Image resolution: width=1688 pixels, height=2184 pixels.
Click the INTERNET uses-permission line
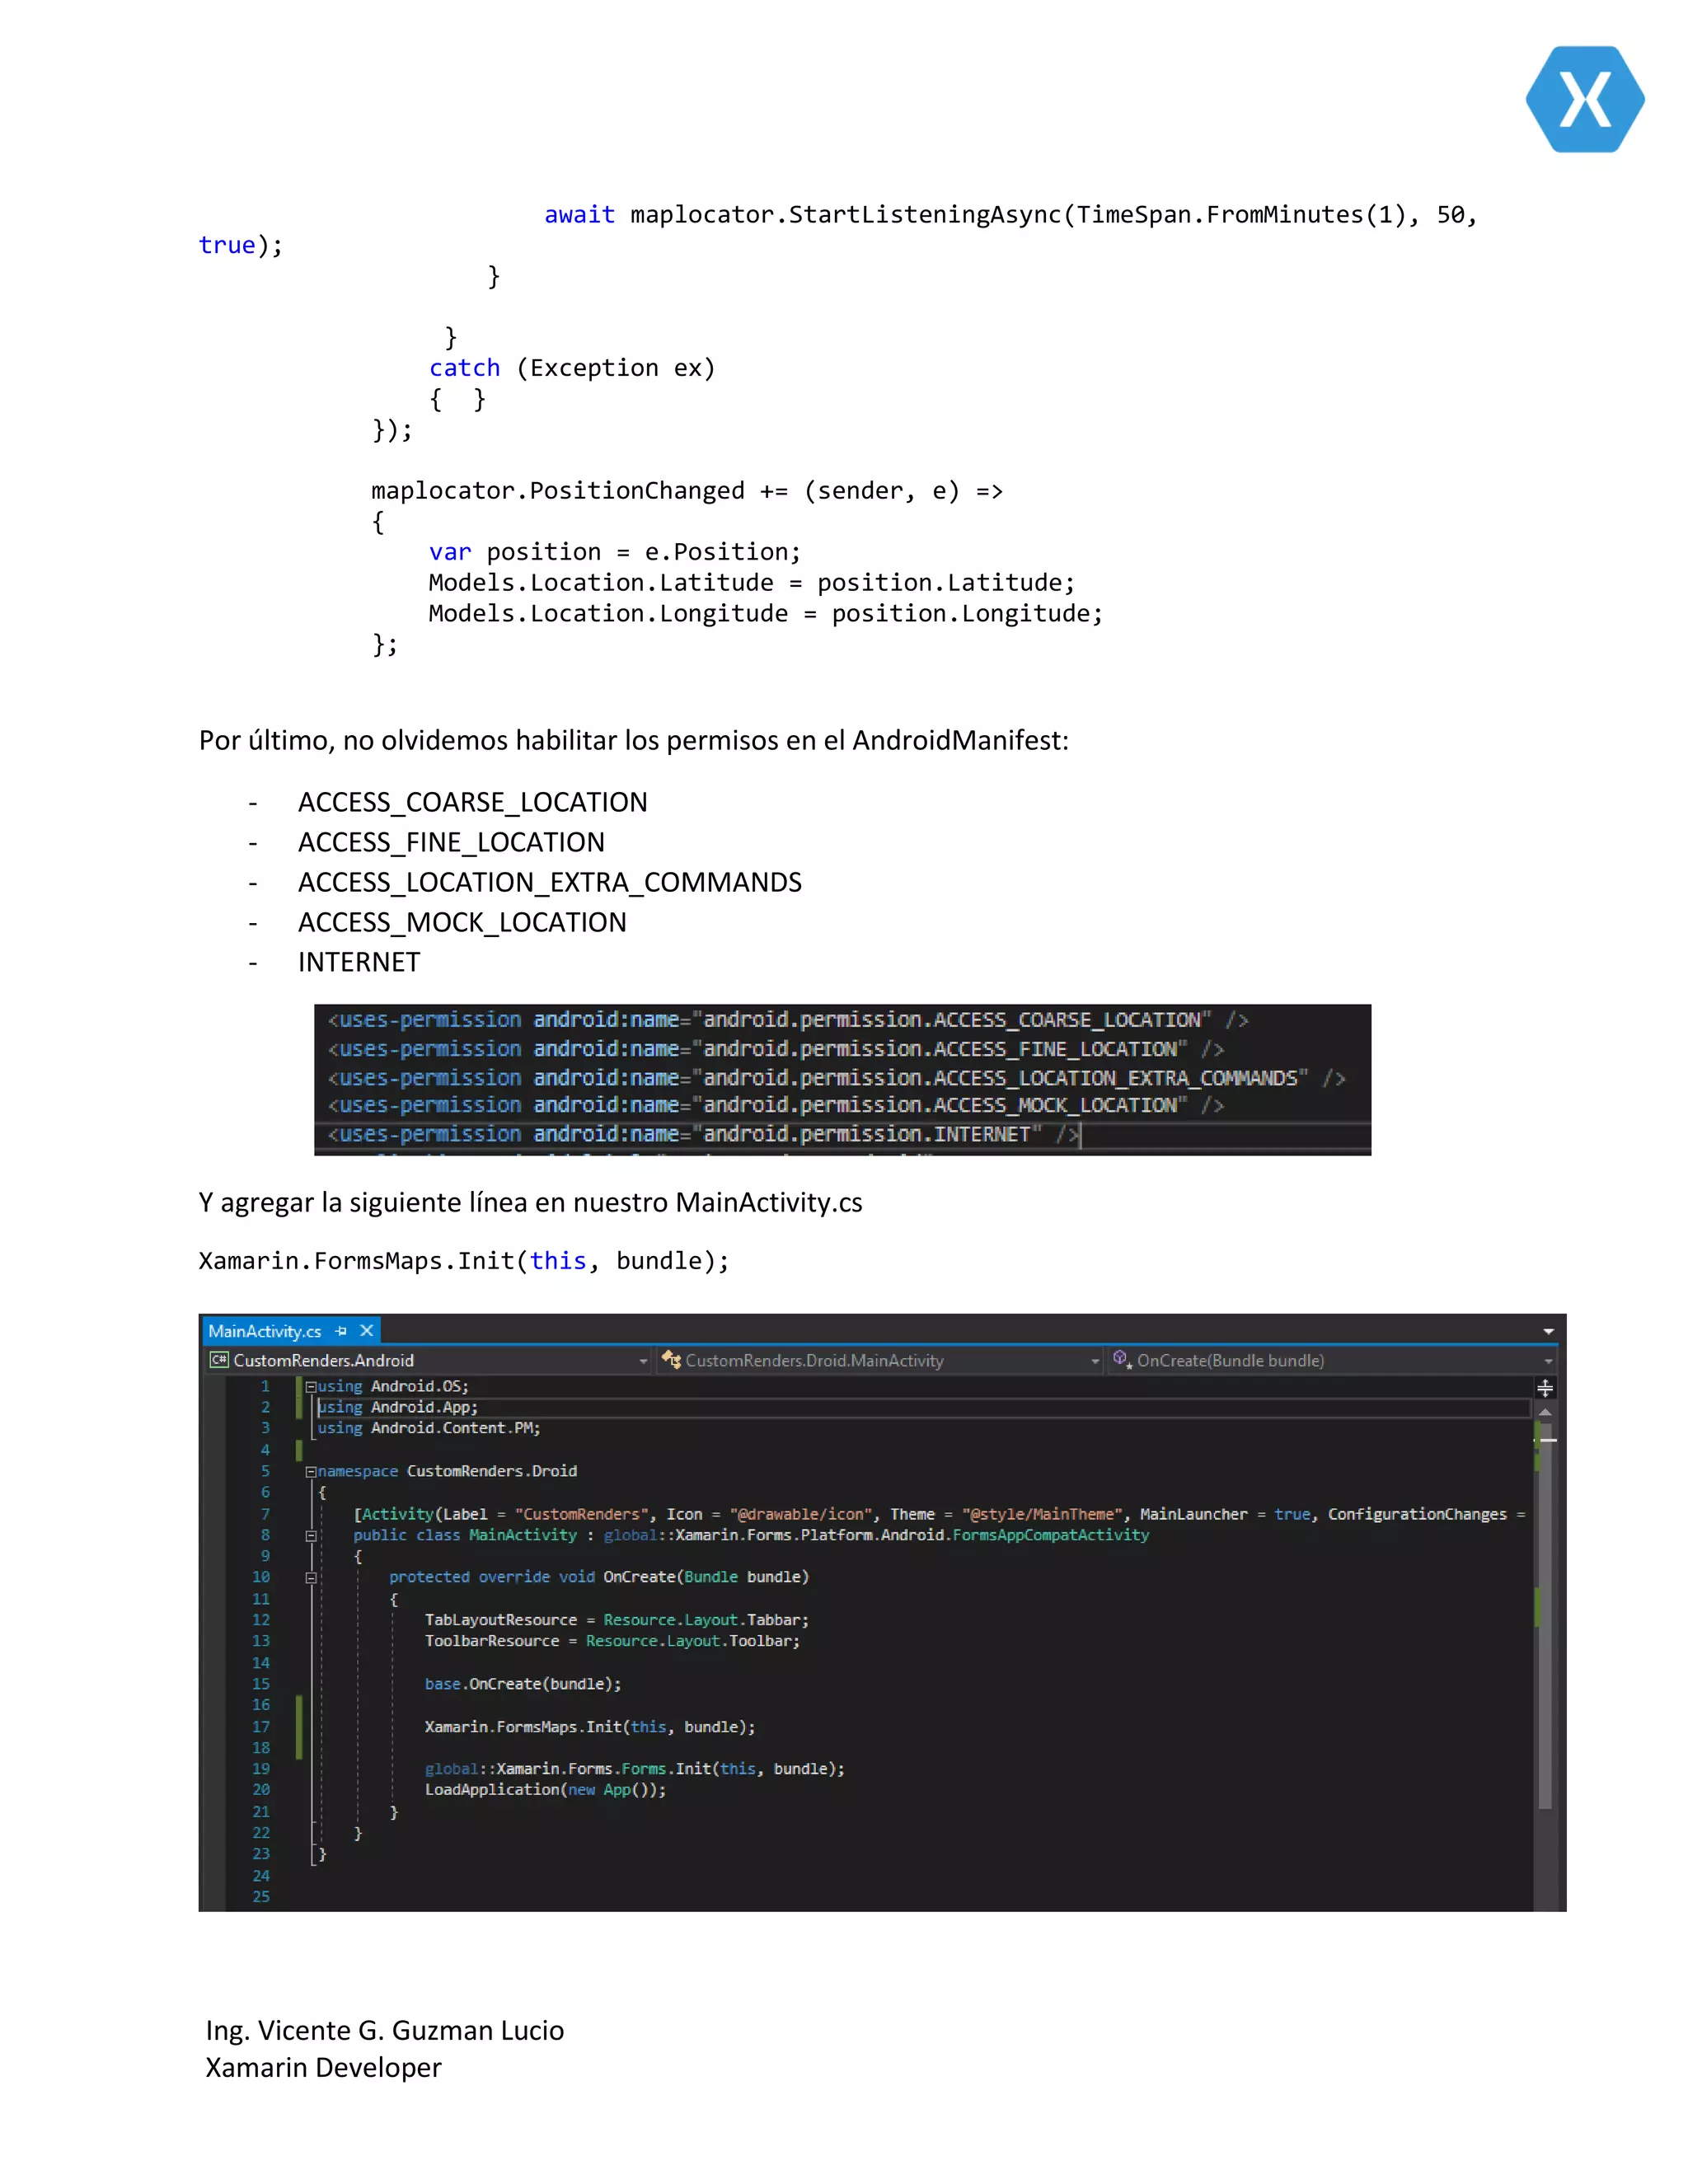pyautogui.click(x=700, y=1135)
